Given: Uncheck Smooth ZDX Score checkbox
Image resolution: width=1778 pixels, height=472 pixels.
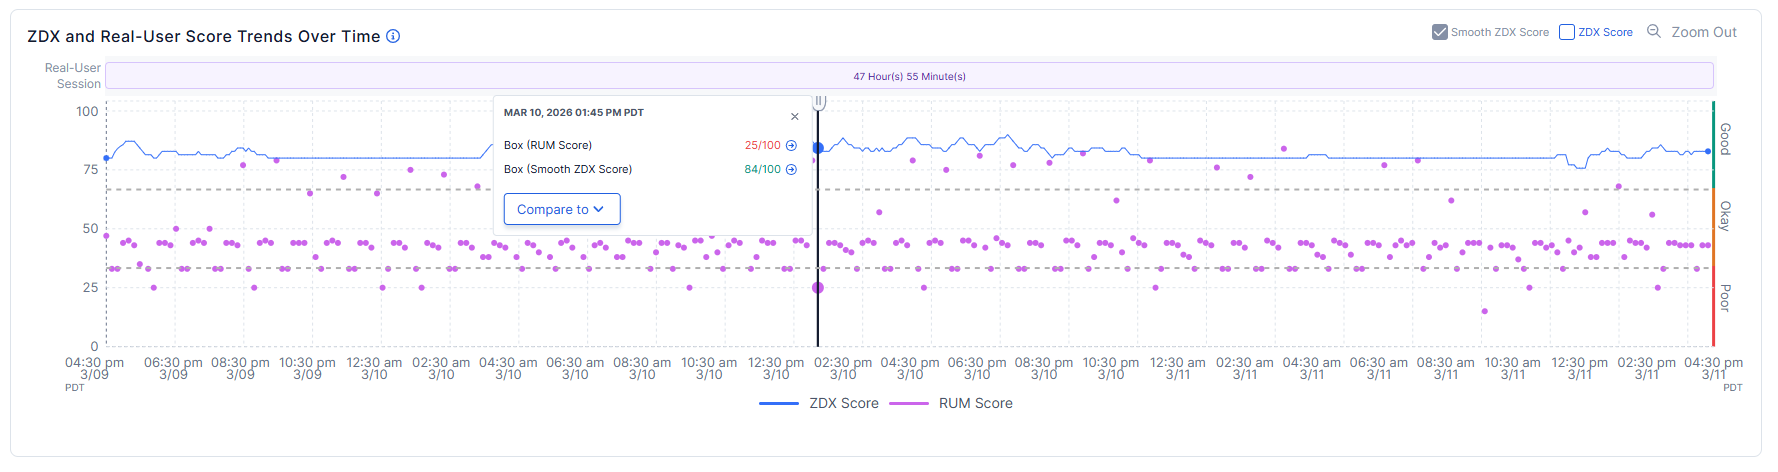Looking at the screenshot, I should pos(1440,32).
